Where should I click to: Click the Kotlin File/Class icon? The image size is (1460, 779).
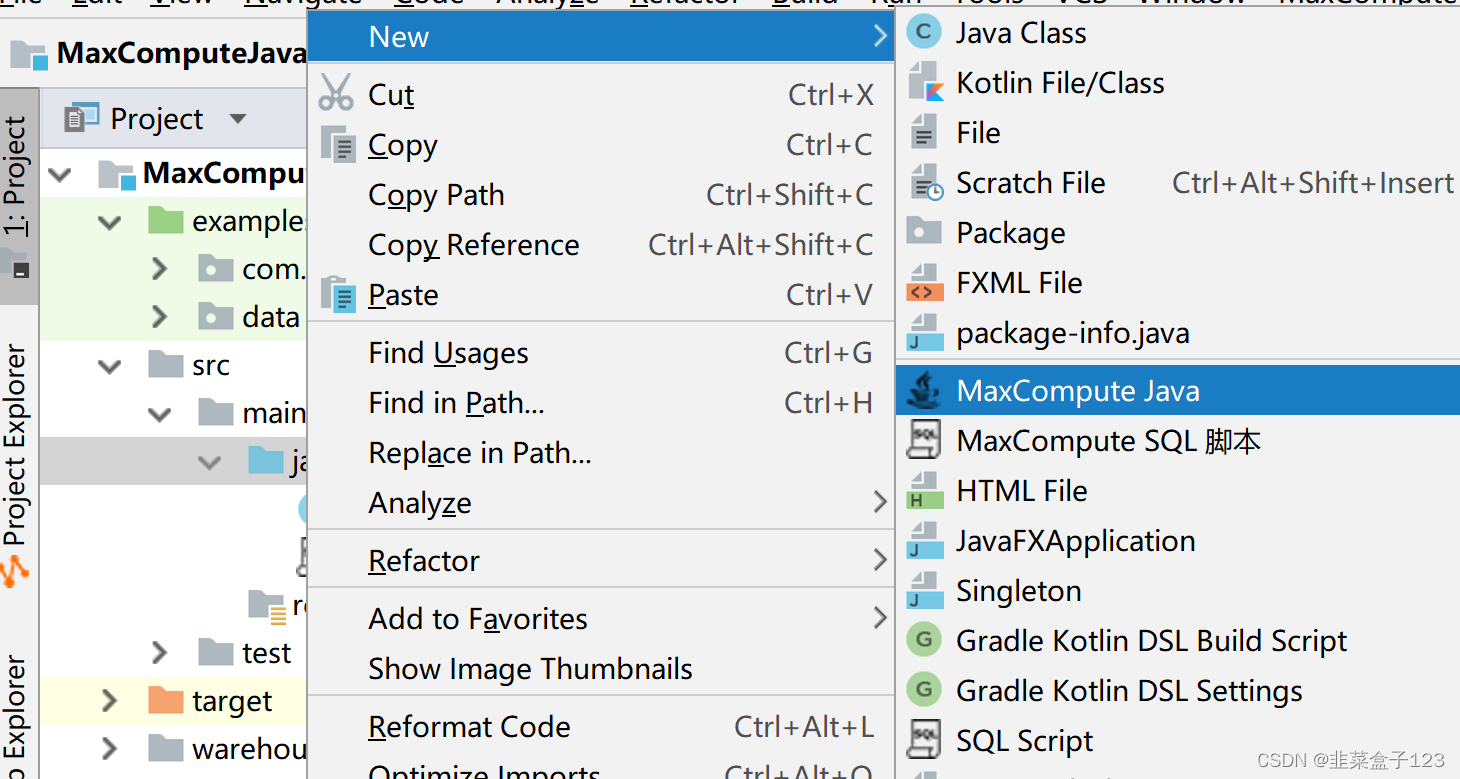(925, 83)
